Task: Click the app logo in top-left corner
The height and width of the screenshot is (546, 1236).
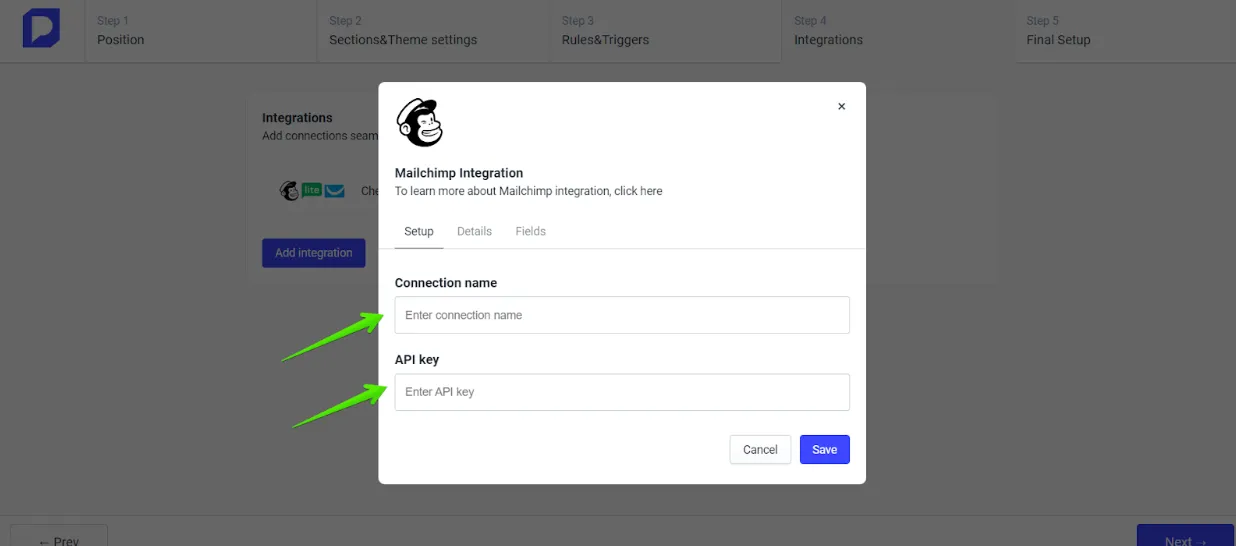Action: [x=41, y=28]
